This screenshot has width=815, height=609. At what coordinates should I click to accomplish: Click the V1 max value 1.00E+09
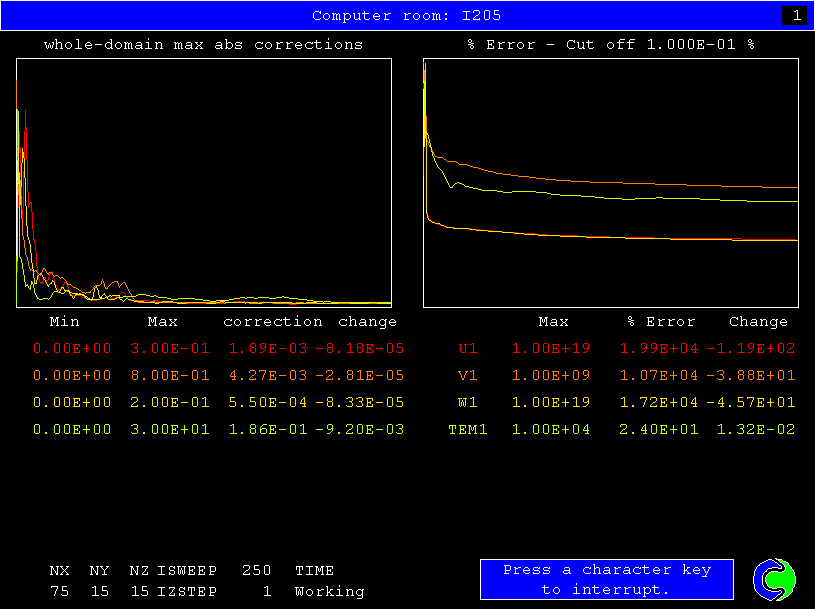pyautogui.click(x=551, y=375)
